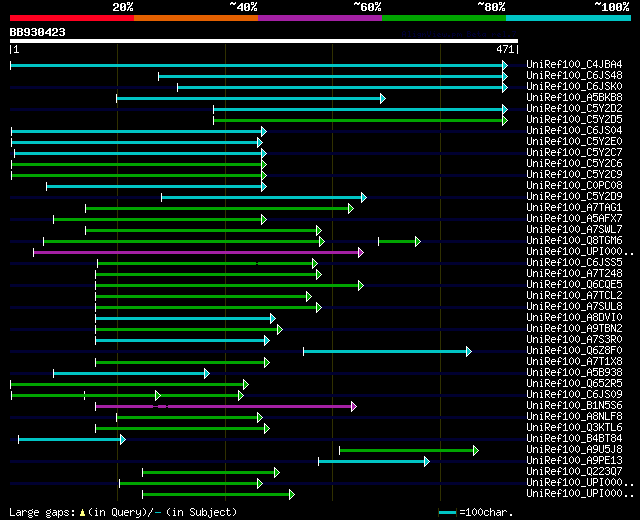Select the UniRef100_A7T1X8 label
This screenshot has width=640, height=520.
(x=574, y=362)
